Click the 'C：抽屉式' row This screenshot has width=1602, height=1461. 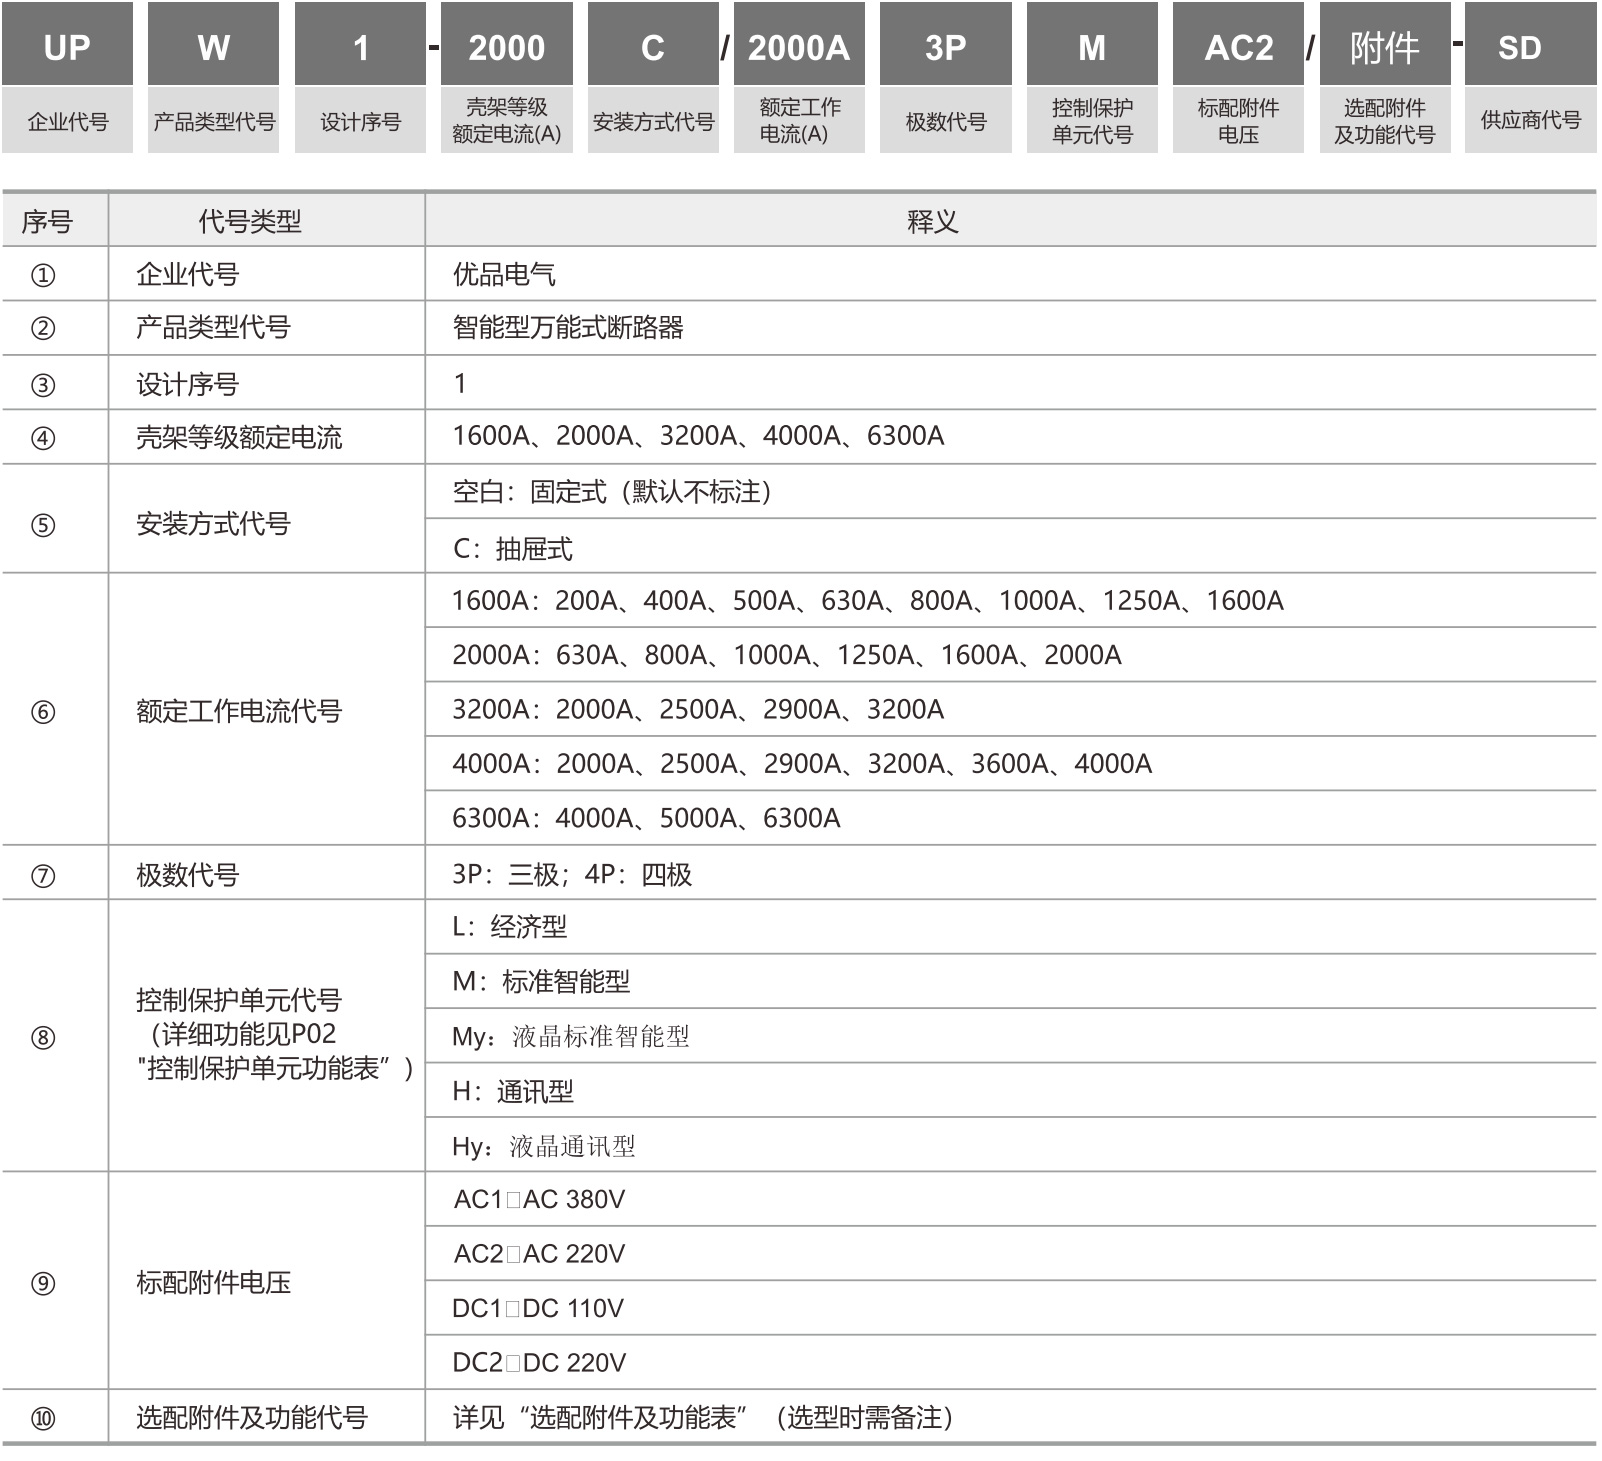[x=1011, y=547]
